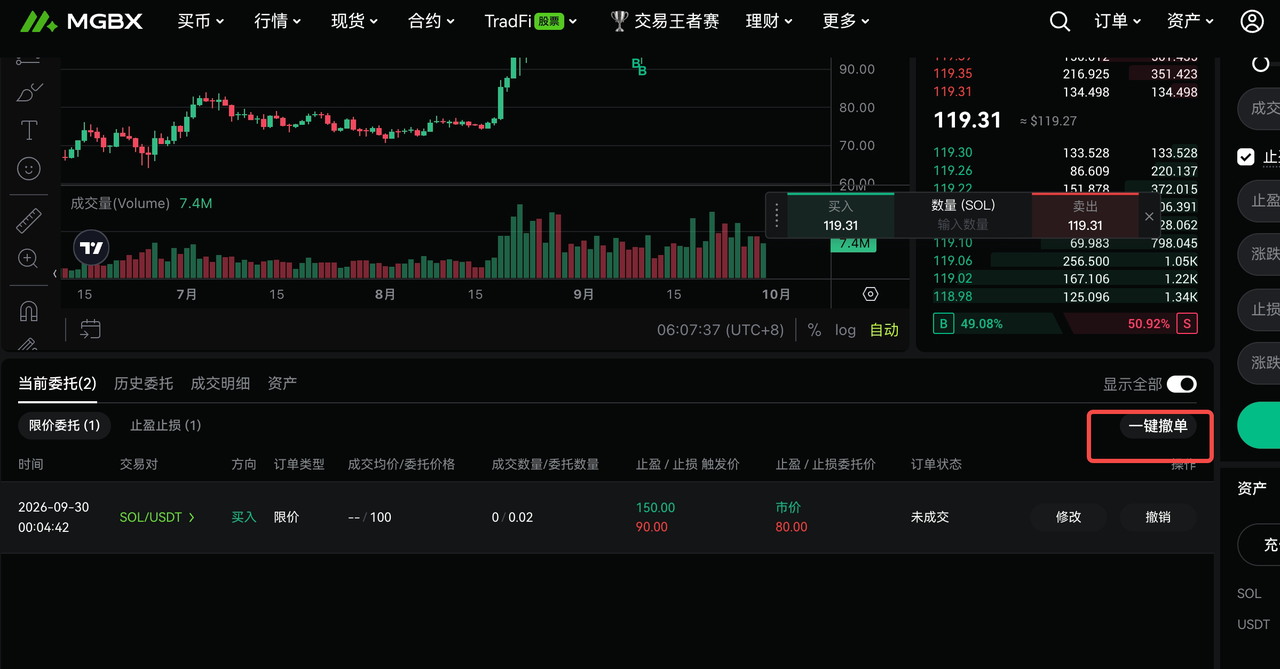Click the TradingView logo on chart
1280x669 pixels.
pyautogui.click(x=92, y=248)
